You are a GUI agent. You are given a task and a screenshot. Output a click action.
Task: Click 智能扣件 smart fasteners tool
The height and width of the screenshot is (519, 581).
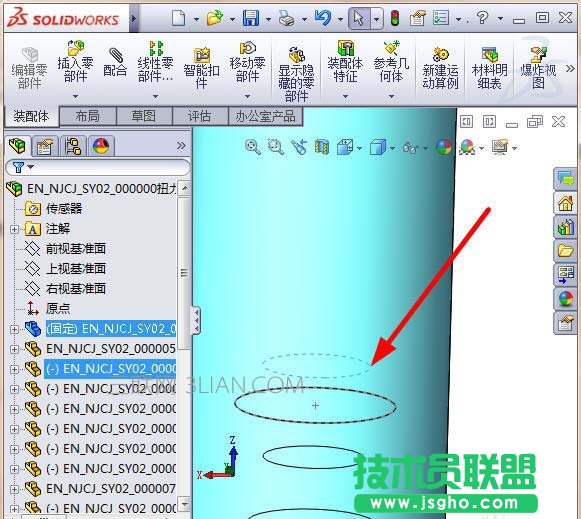(x=201, y=68)
